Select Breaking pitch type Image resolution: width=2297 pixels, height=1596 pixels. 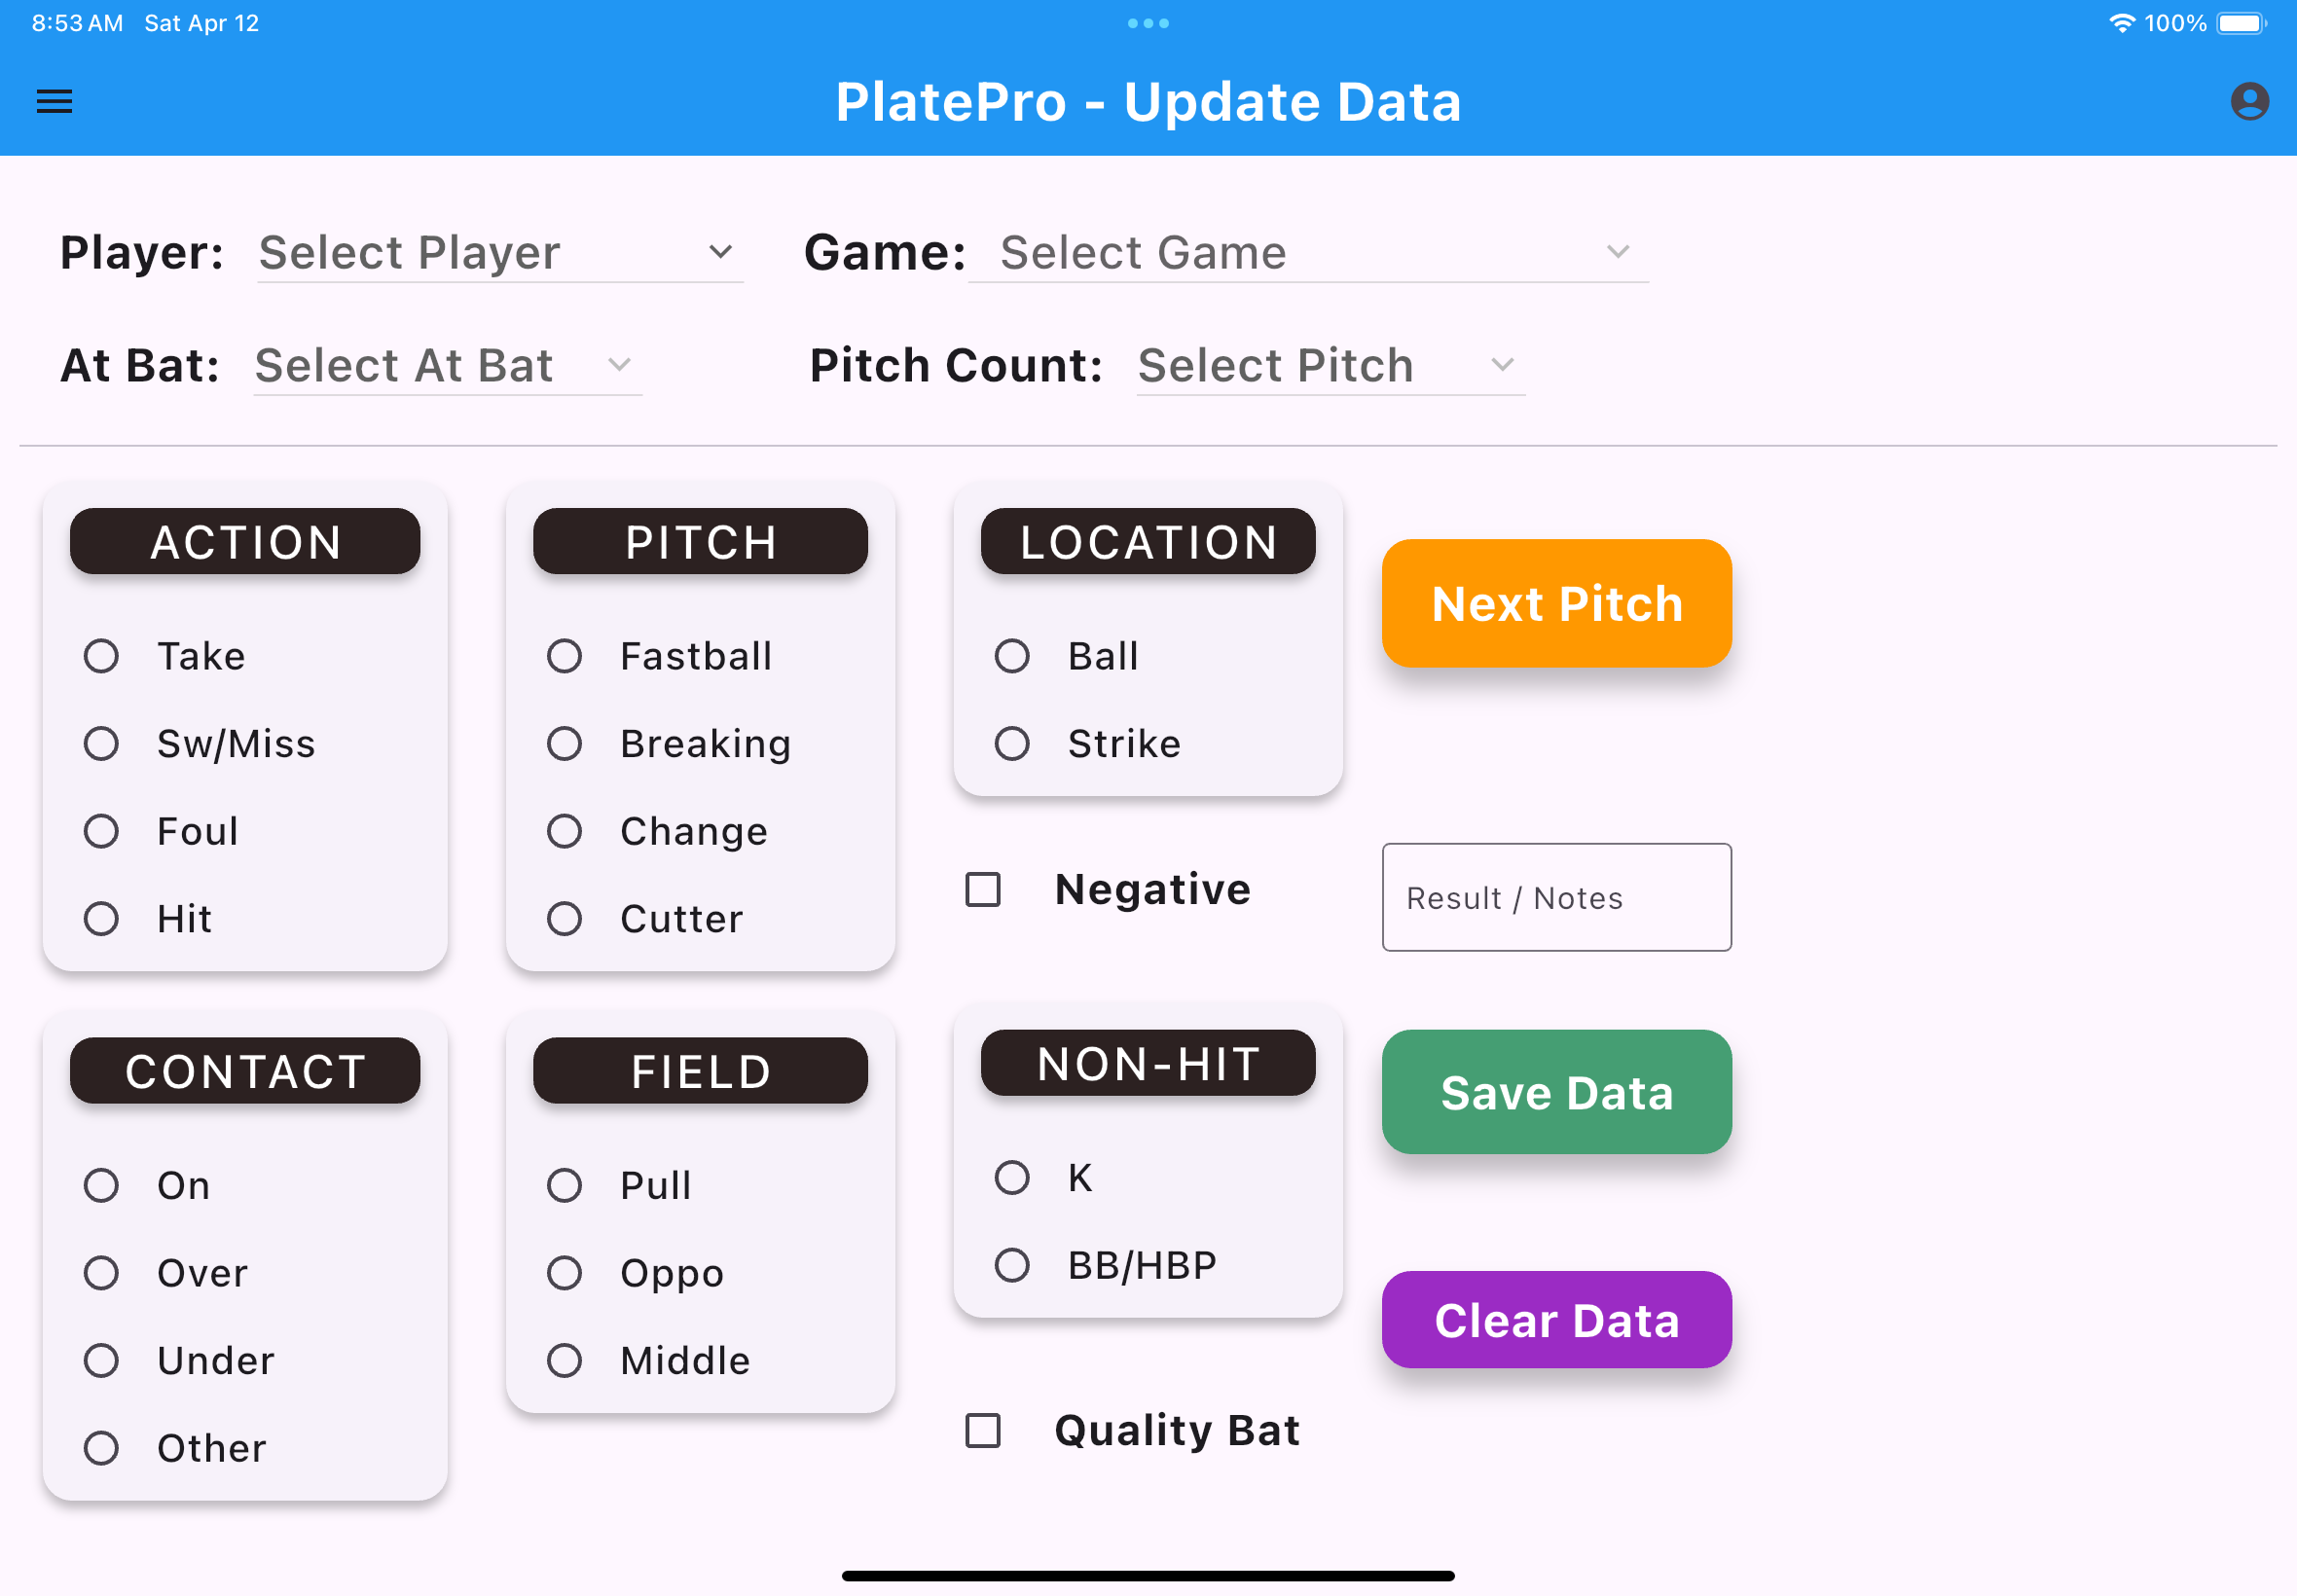click(564, 743)
